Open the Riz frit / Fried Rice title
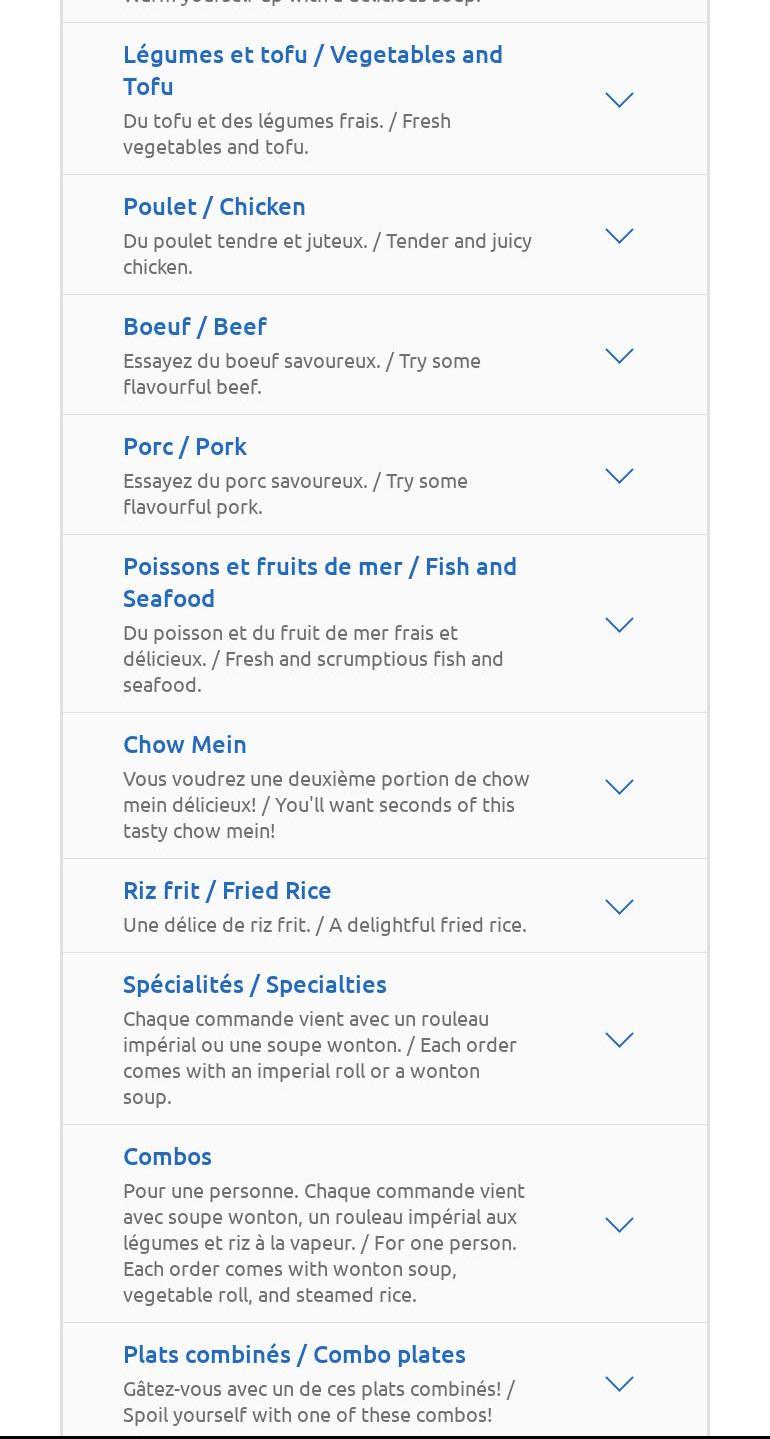Image resolution: width=770 pixels, height=1439 pixels. 227,891
